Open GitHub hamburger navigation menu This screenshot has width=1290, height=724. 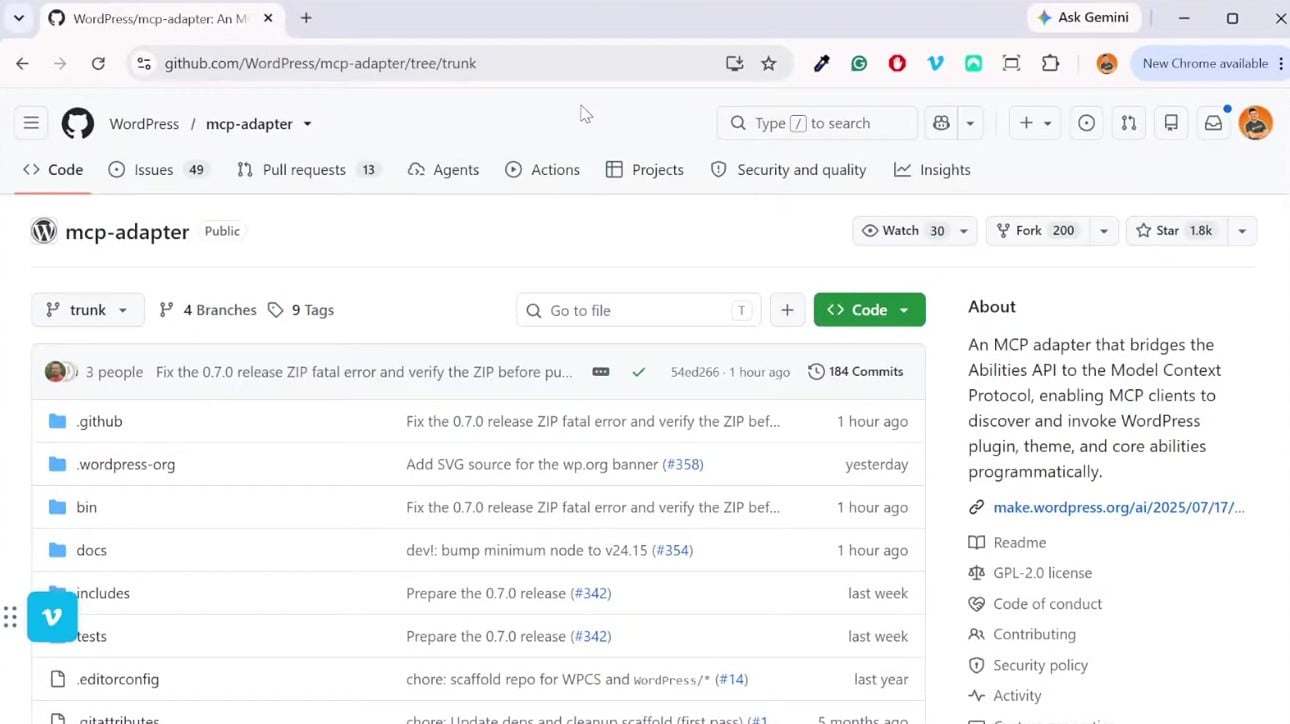(31, 123)
